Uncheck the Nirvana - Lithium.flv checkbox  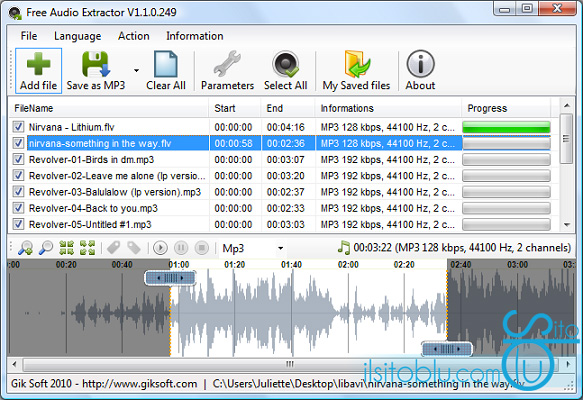[18, 127]
